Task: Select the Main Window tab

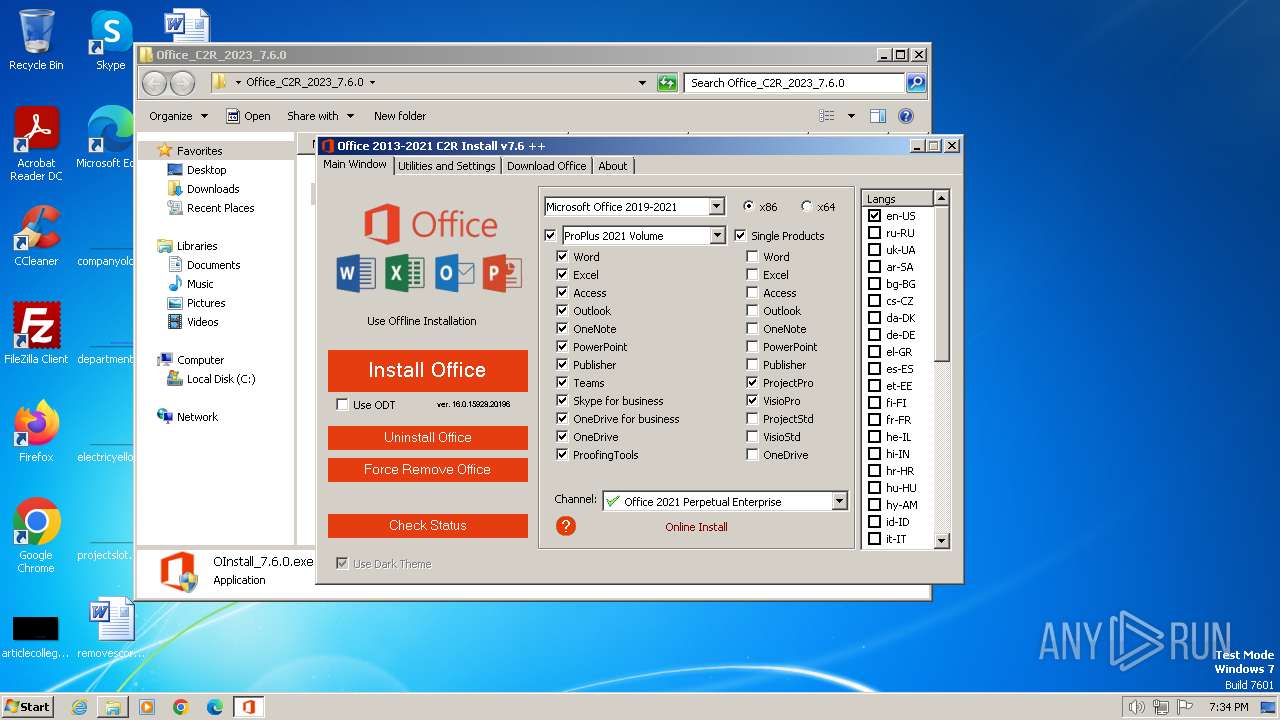Action: (355, 164)
